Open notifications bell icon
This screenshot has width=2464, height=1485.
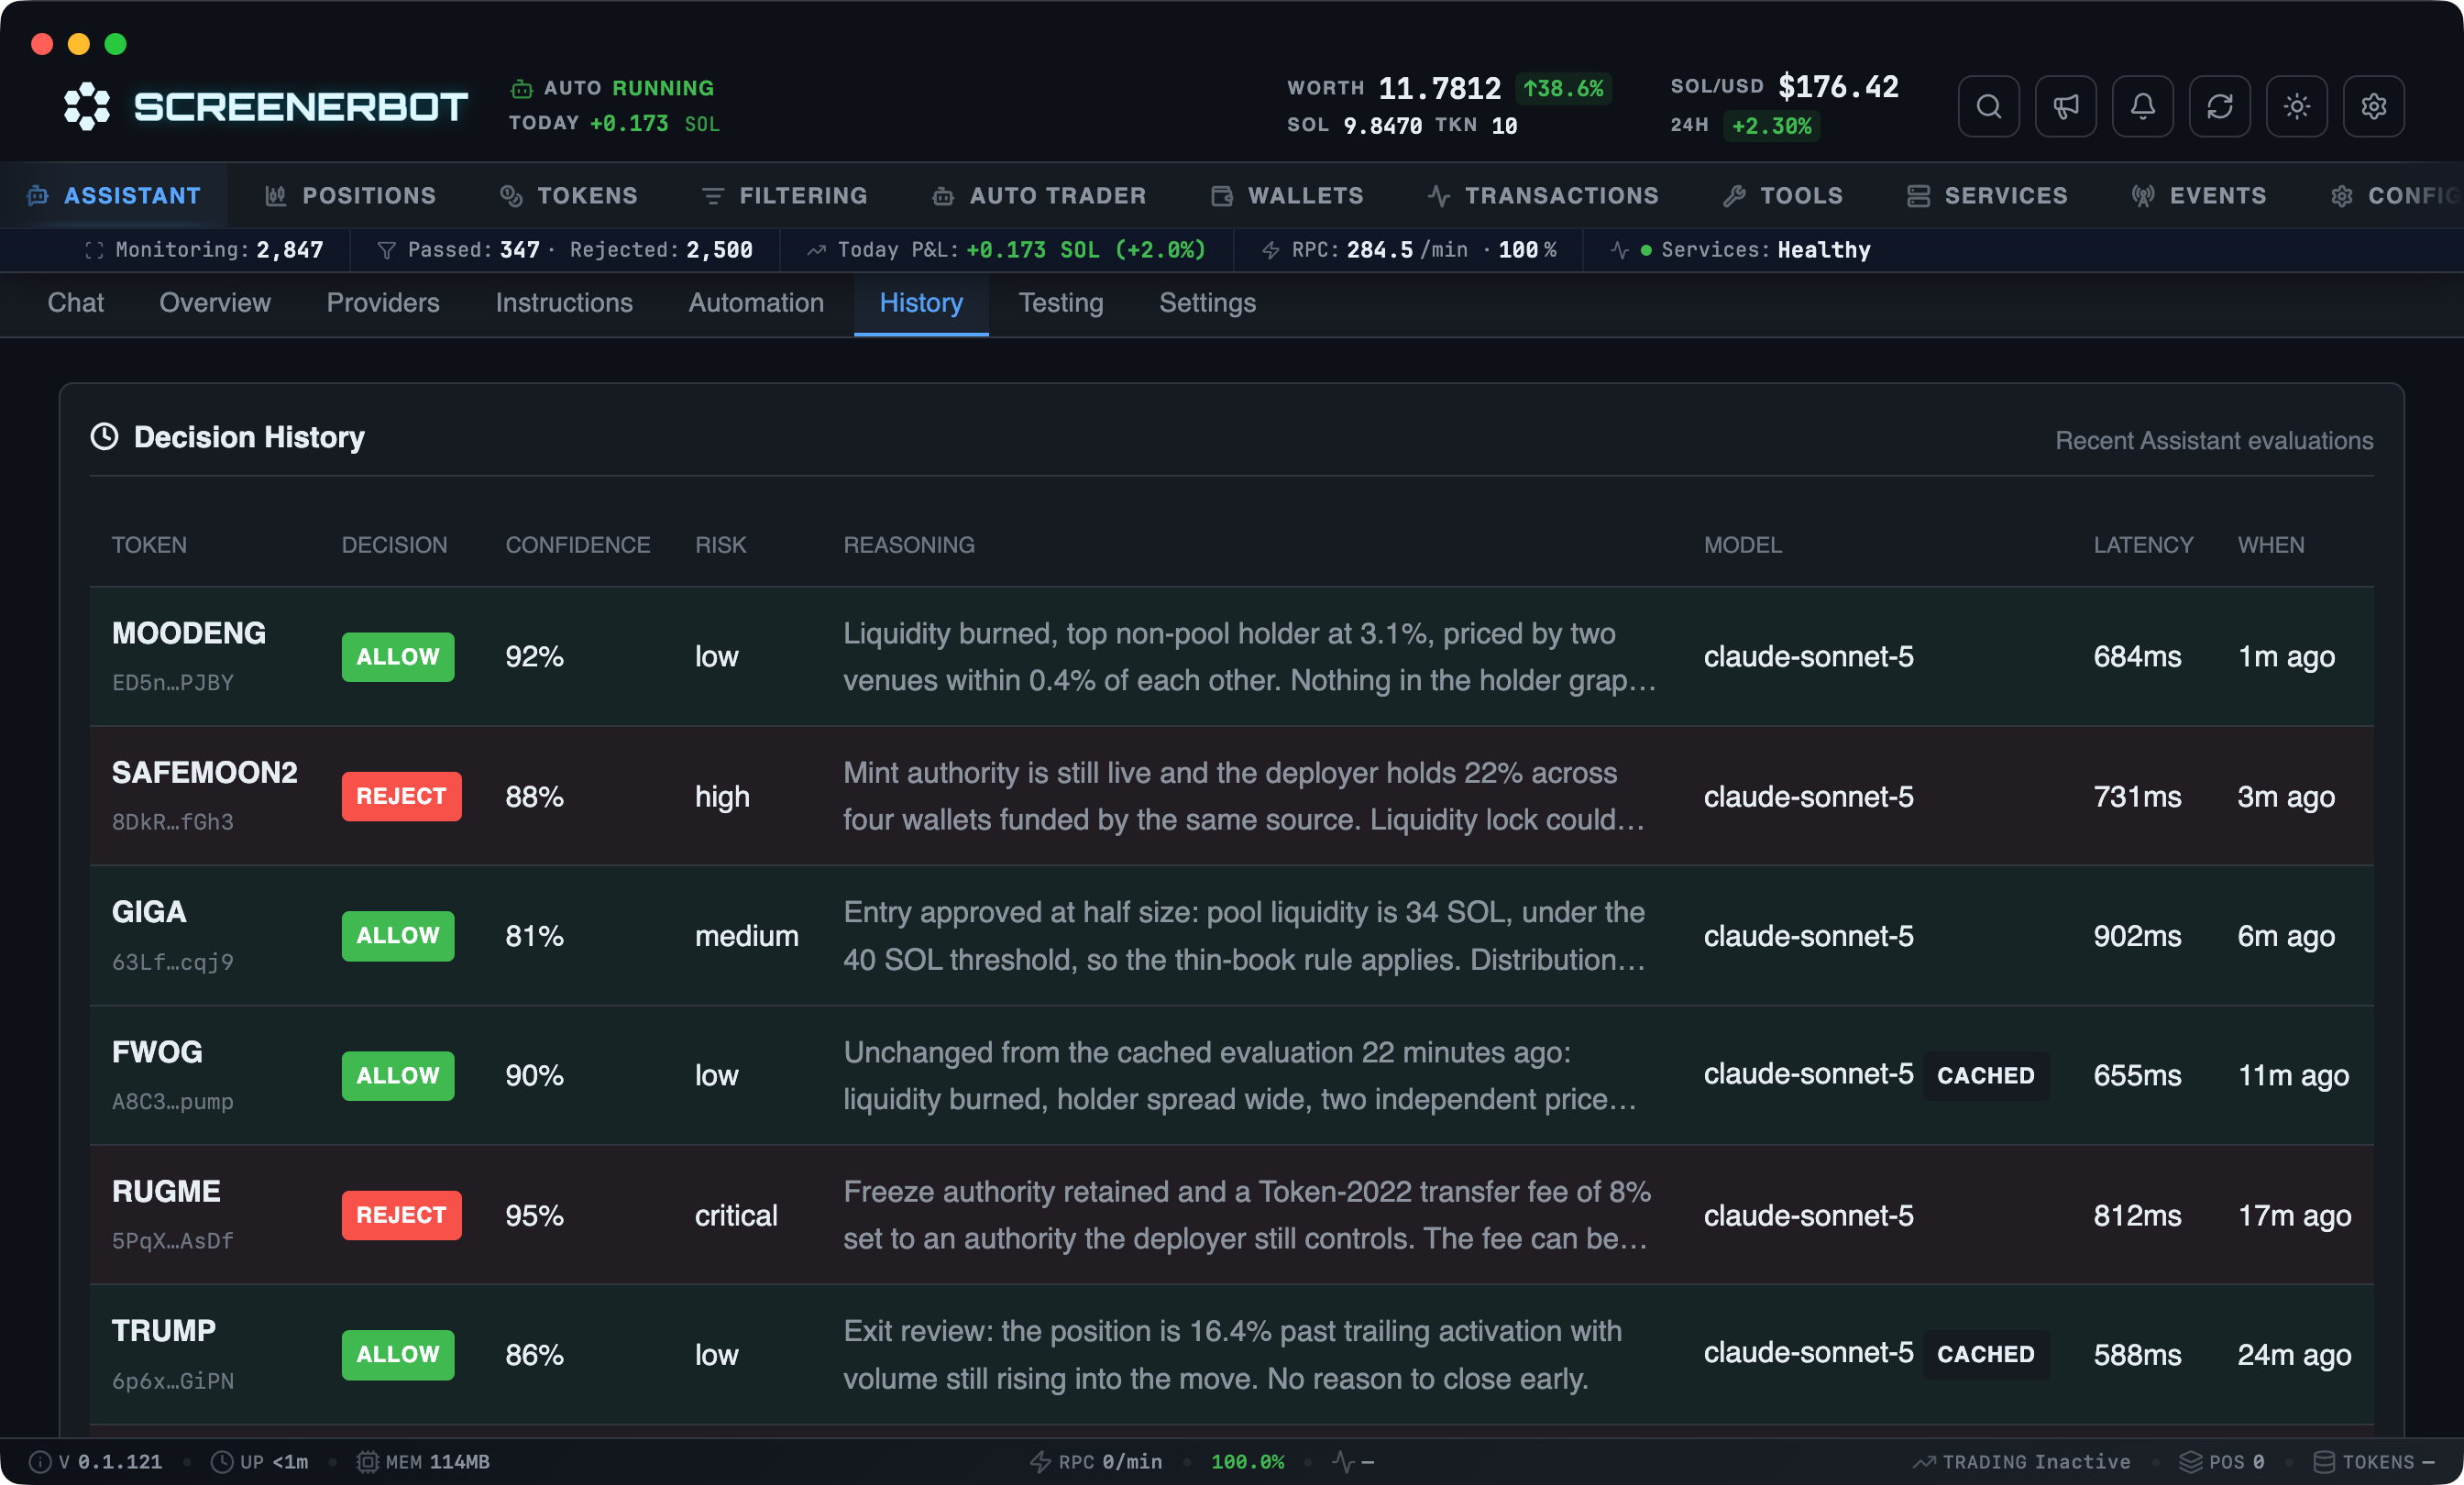(x=2142, y=106)
